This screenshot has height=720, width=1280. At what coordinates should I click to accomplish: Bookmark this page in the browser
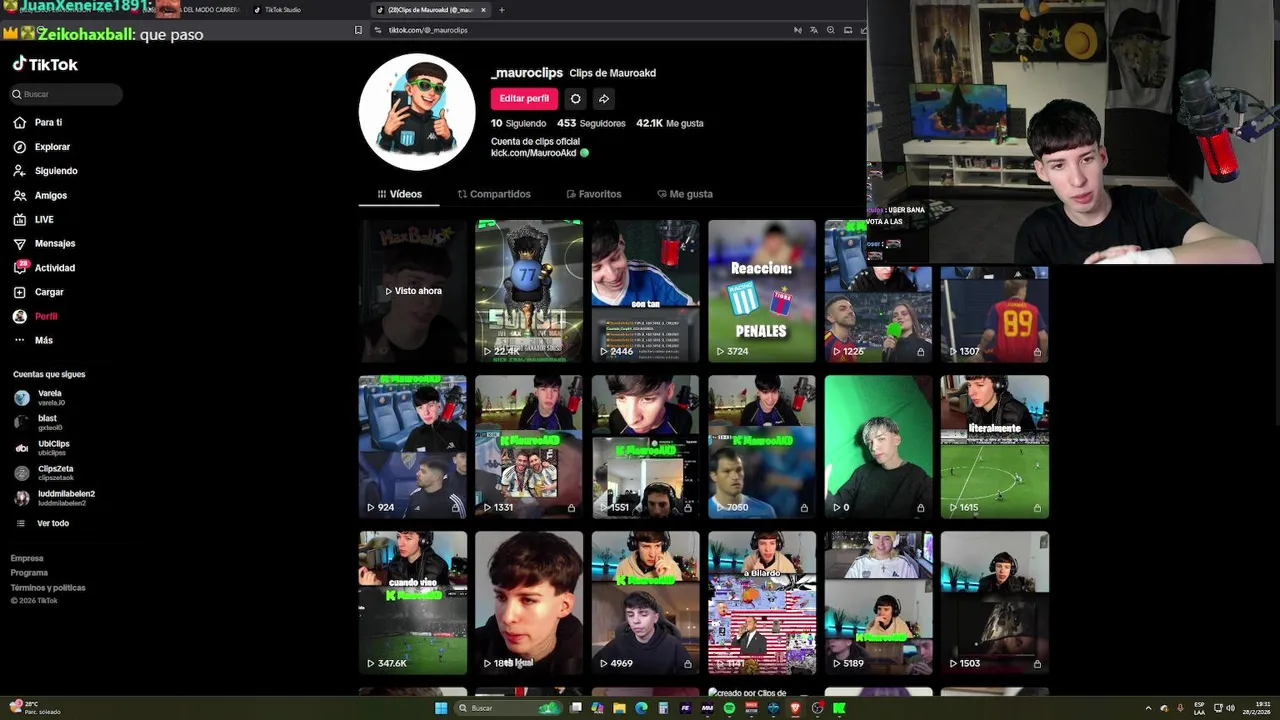pos(358,30)
